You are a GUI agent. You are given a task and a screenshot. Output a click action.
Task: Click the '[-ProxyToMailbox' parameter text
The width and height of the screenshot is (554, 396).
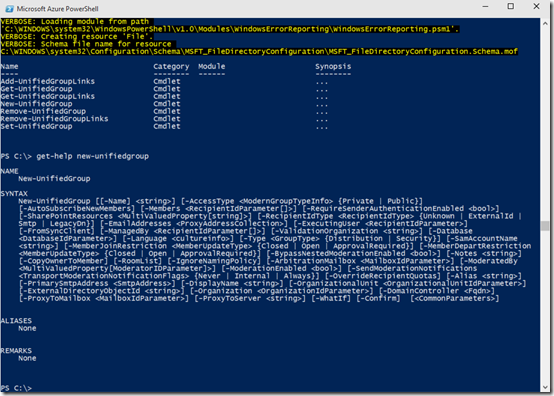[x=54, y=299]
